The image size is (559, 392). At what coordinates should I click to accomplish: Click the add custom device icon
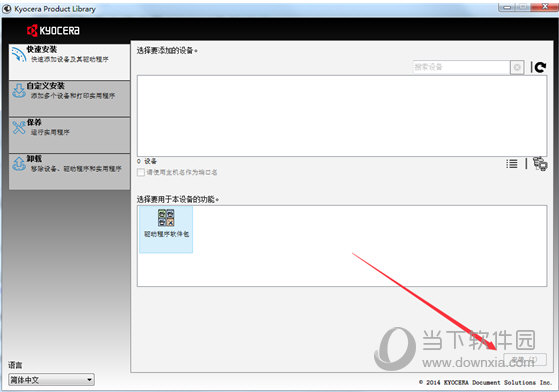pyautogui.click(x=540, y=164)
